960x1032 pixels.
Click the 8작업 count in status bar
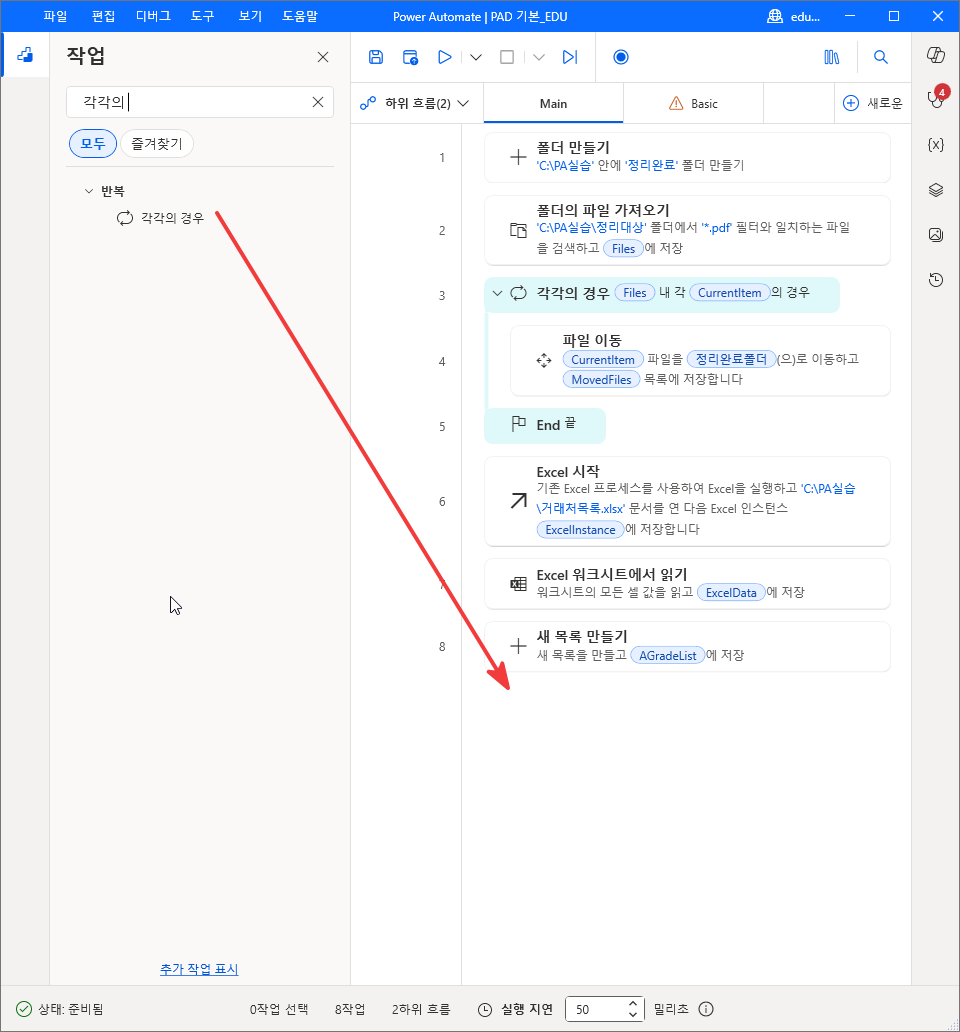(x=349, y=1009)
